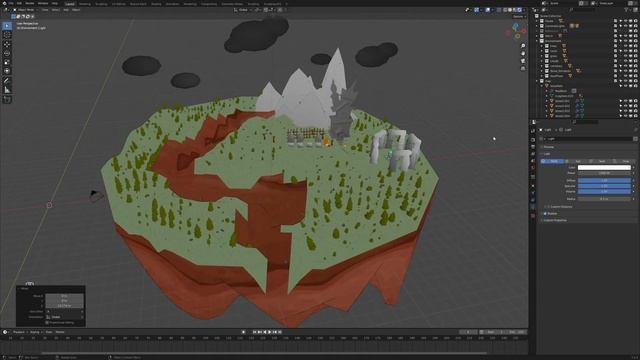The image size is (640, 360).
Task: Open the timeline Keying popover
Action: [36, 332]
